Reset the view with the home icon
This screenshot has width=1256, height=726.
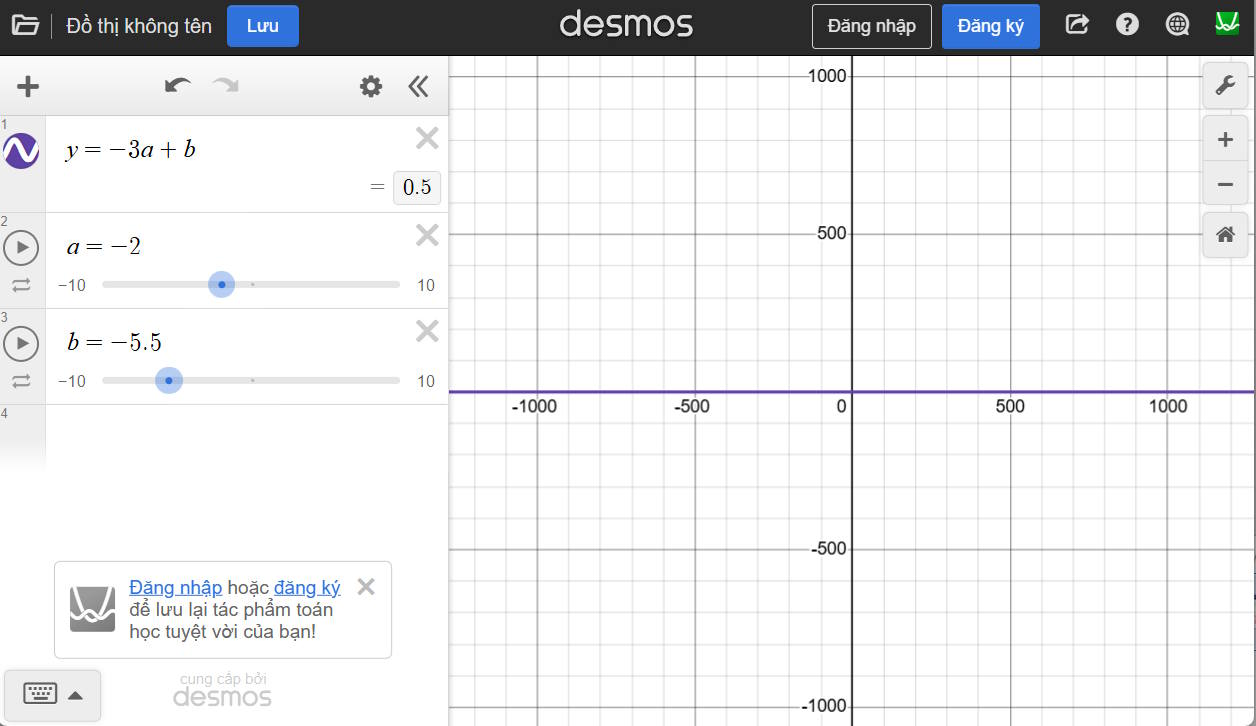click(1225, 234)
